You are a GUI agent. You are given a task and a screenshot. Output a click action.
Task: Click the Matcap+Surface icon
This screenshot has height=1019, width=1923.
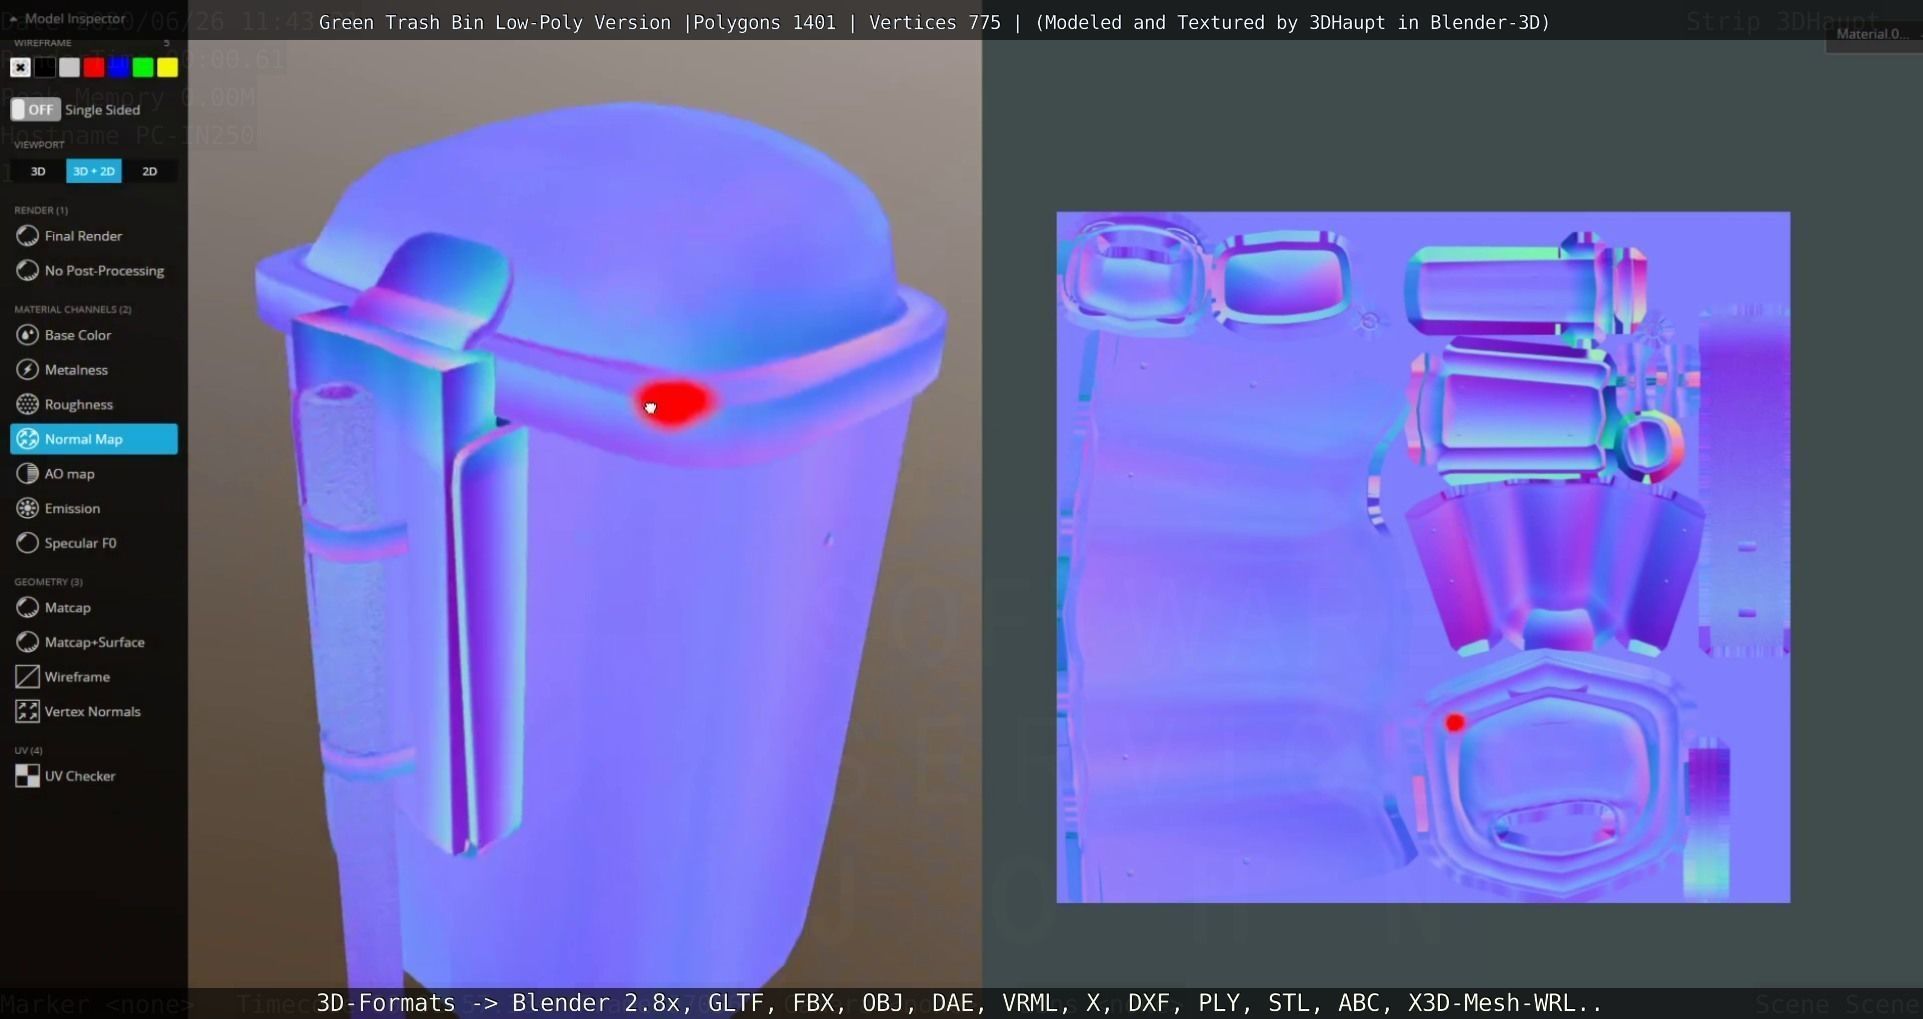[27, 642]
